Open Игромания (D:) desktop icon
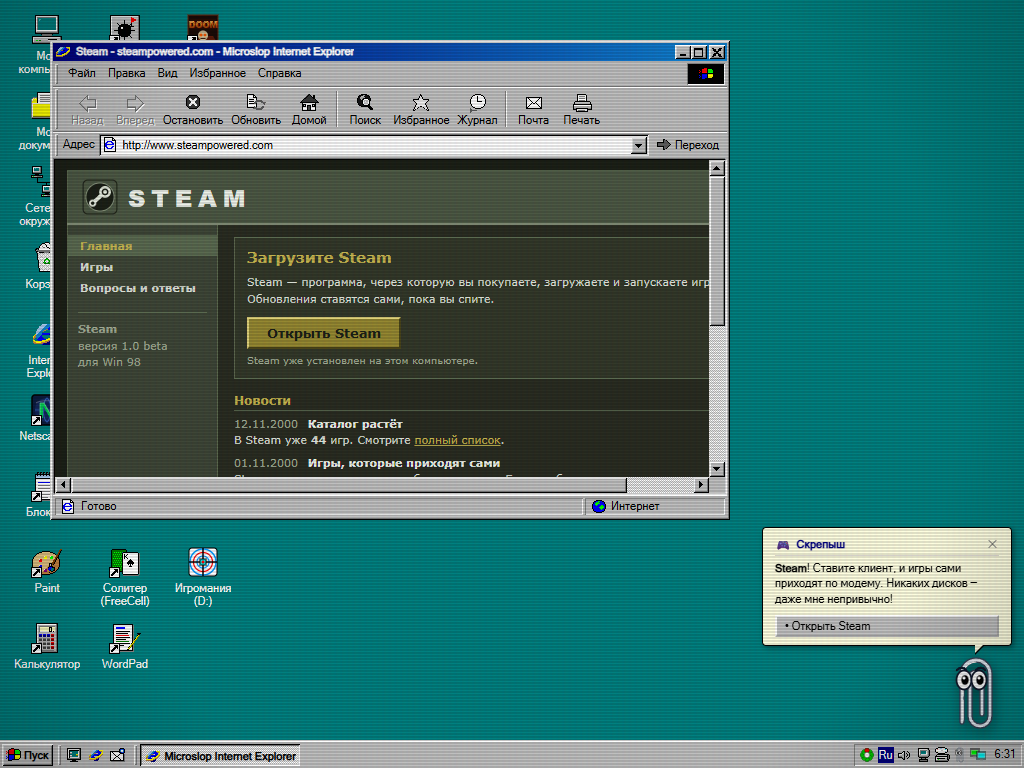The image size is (1024, 768). click(202, 579)
